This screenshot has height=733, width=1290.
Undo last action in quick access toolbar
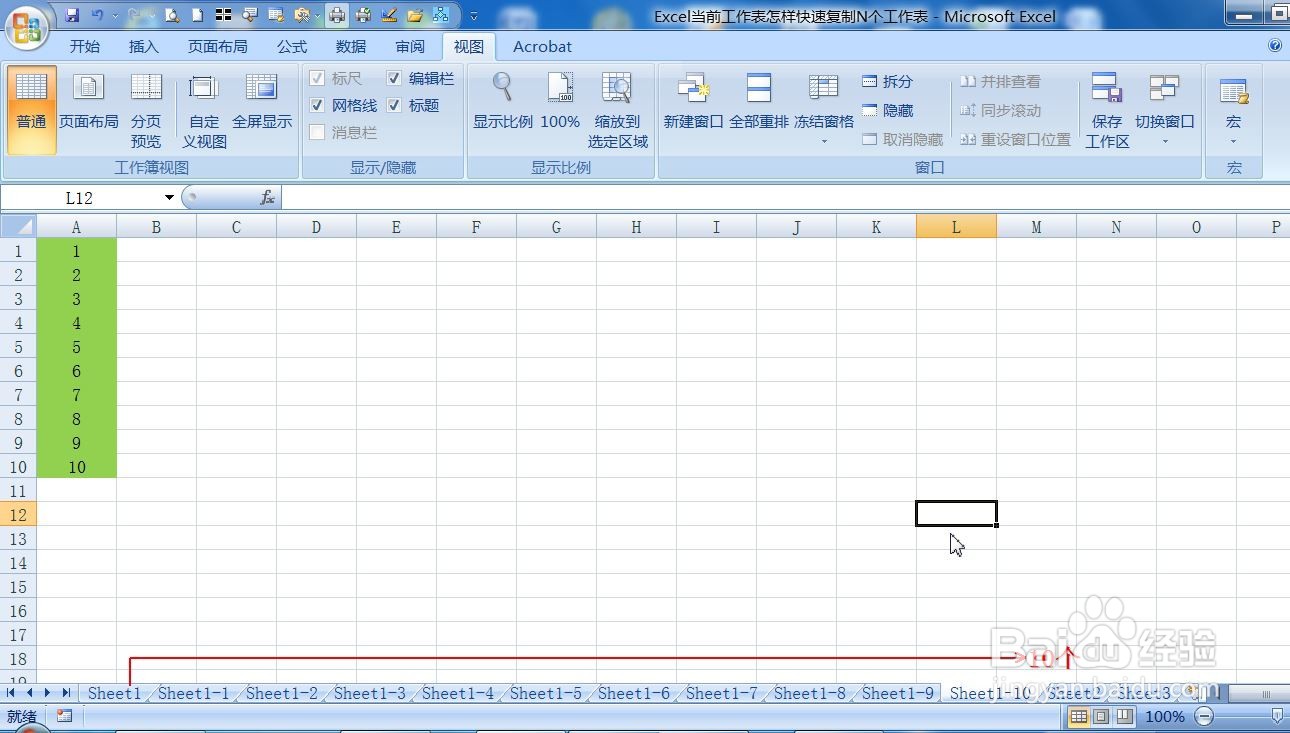pos(98,15)
